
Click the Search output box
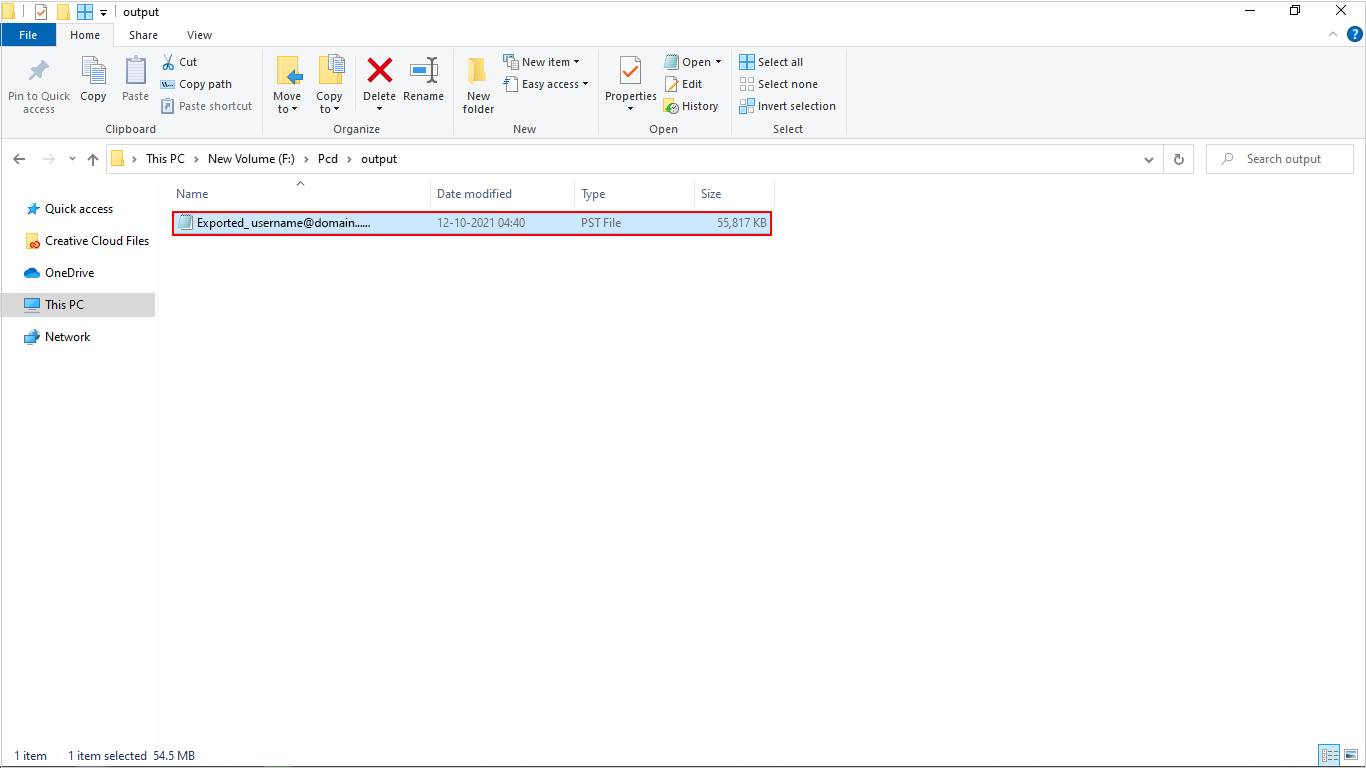click(1279, 159)
